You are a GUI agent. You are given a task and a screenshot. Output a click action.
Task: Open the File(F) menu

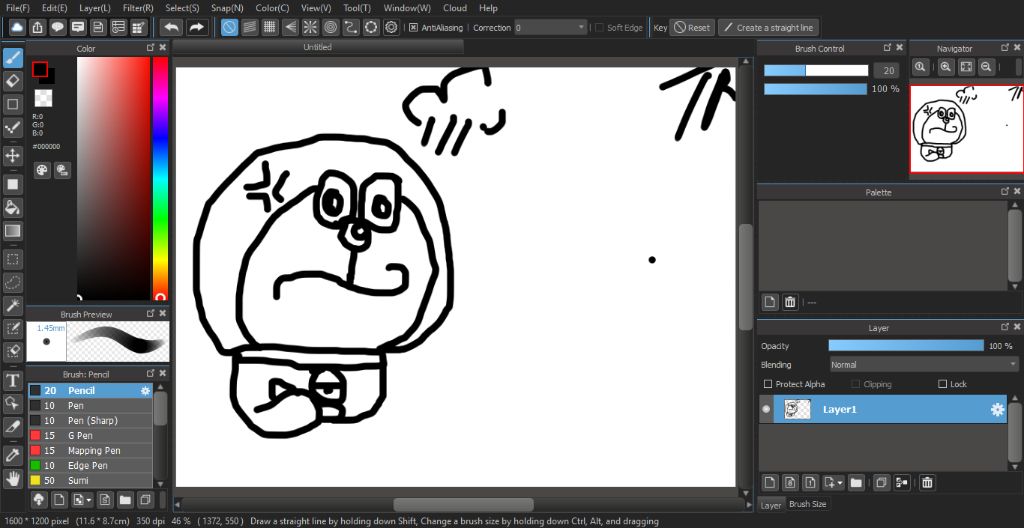17,8
